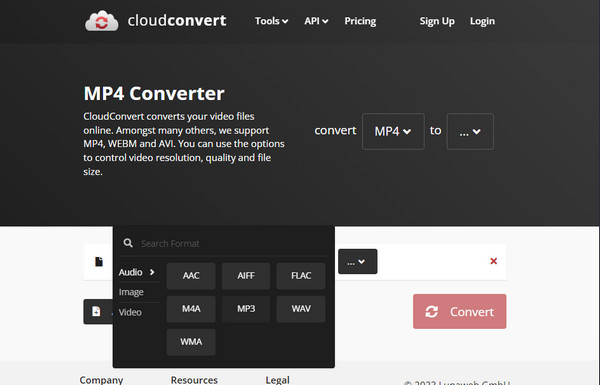Choose the FLAC format
This screenshot has height=385, width=600.
(x=301, y=276)
